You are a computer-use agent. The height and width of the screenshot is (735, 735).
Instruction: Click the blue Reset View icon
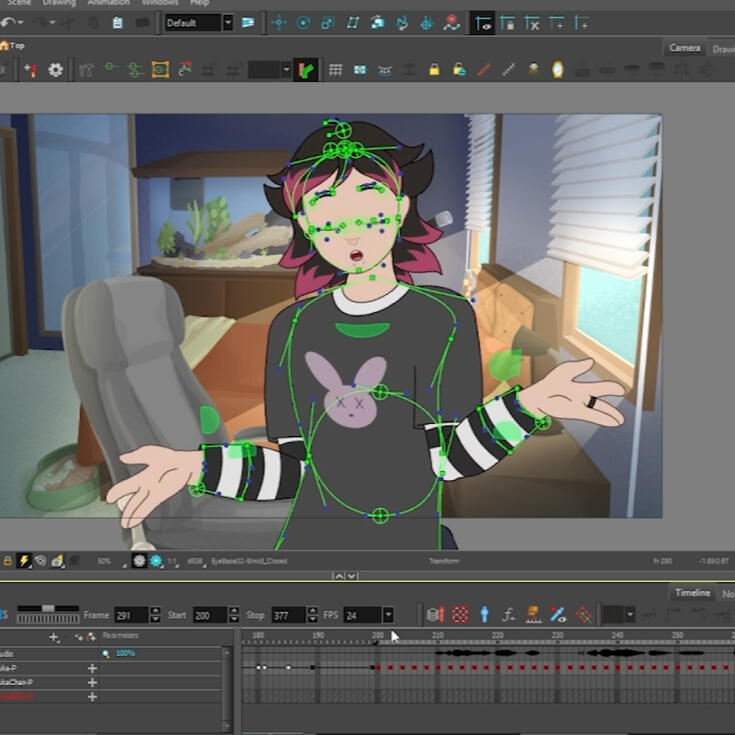coord(360,70)
